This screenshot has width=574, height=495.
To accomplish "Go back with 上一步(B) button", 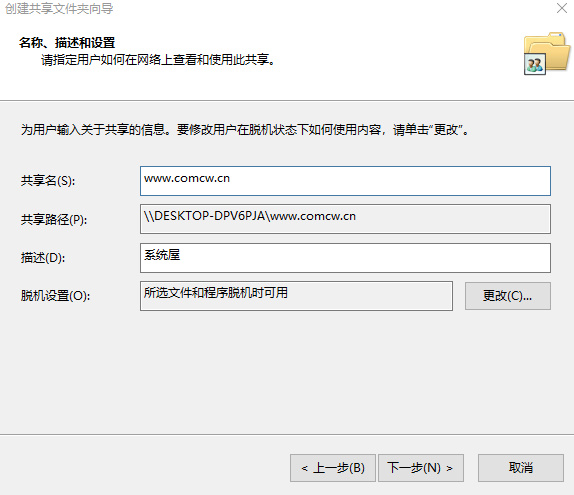I will [333, 468].
